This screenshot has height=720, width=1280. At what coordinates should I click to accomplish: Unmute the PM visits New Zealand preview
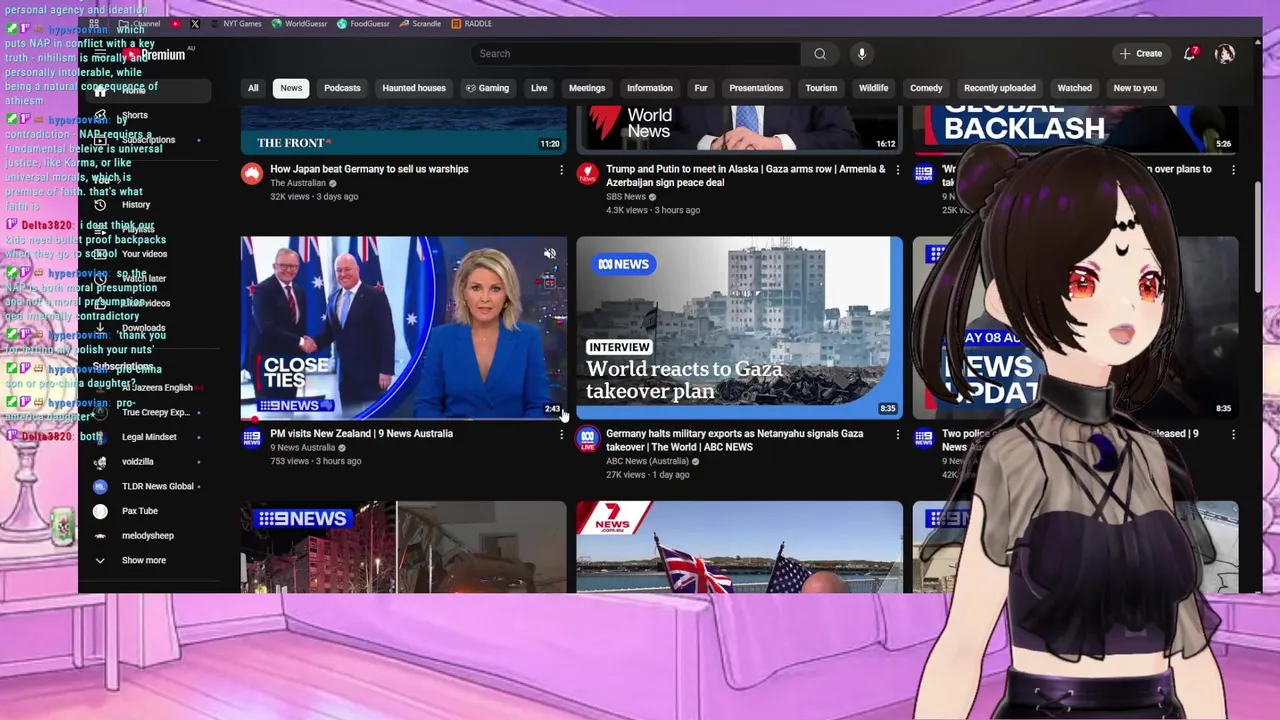point(549,254)
